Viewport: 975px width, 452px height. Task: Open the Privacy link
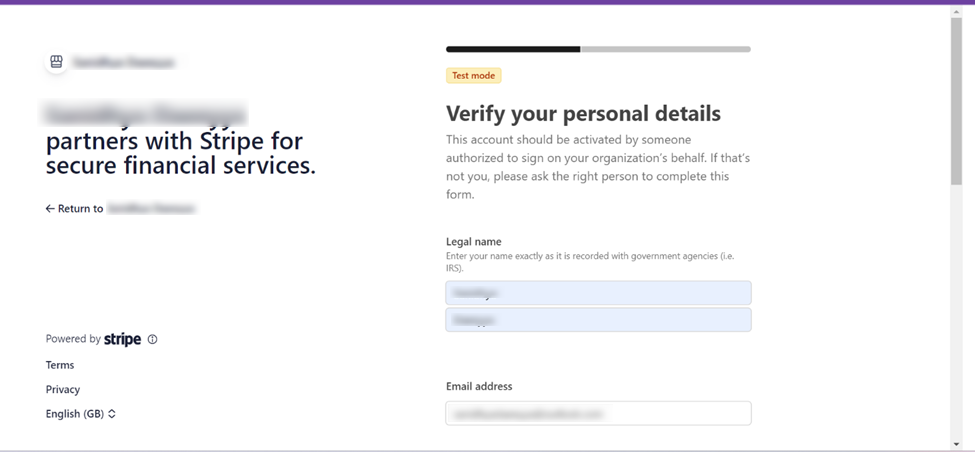click(63, 389)
